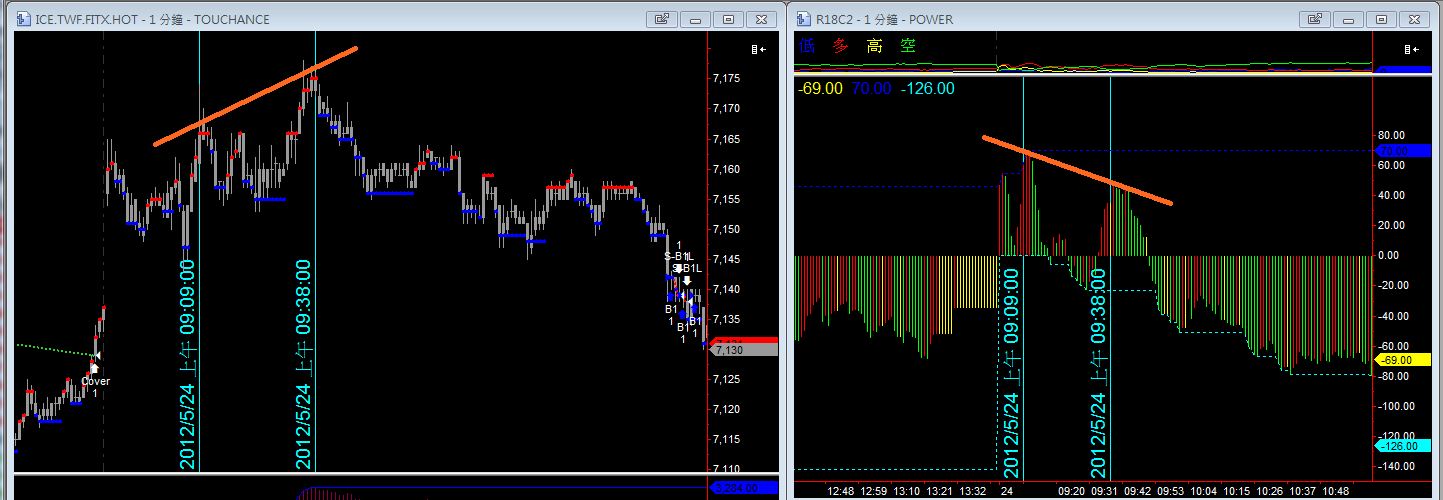Image resolution: width=1443 pixels, height=500 pixels.
Task: Click the 09:20 time axis label
Action: click(x=1071, y=491)
